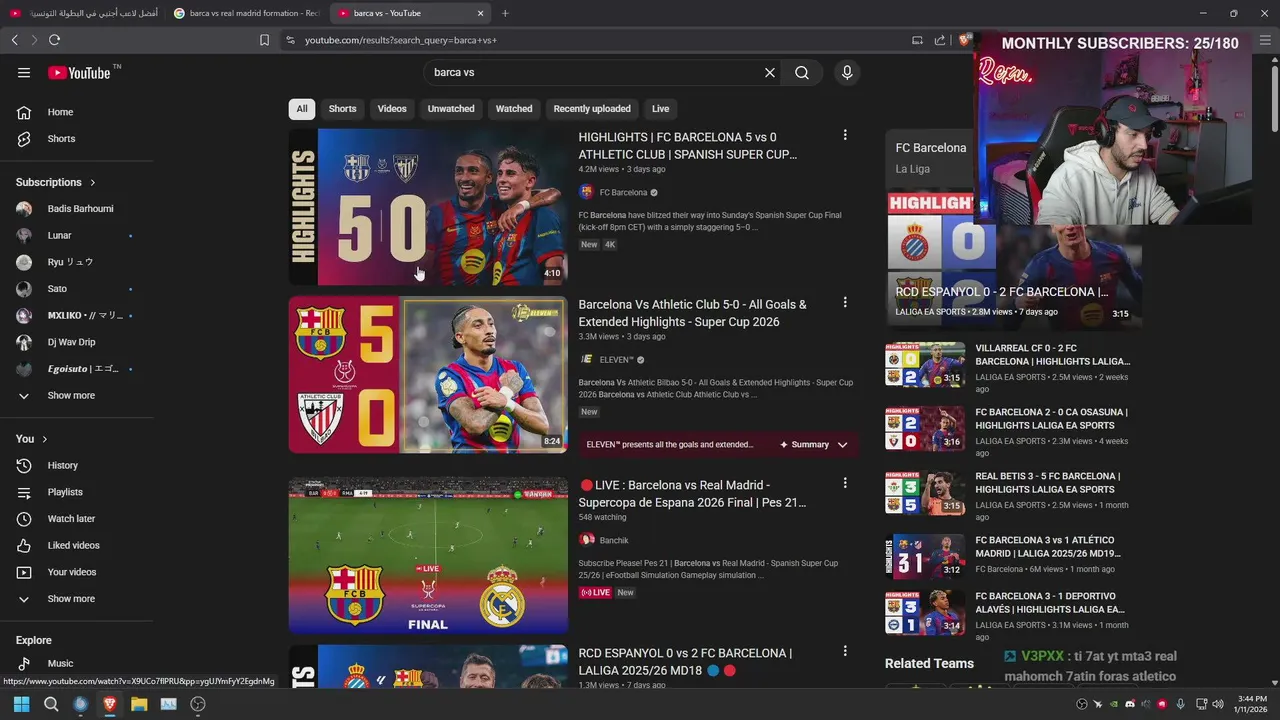This screenshot has height=720, width=1280.
Task: Open OBS Studio from taskbar
Action: (x=198, y=704)
